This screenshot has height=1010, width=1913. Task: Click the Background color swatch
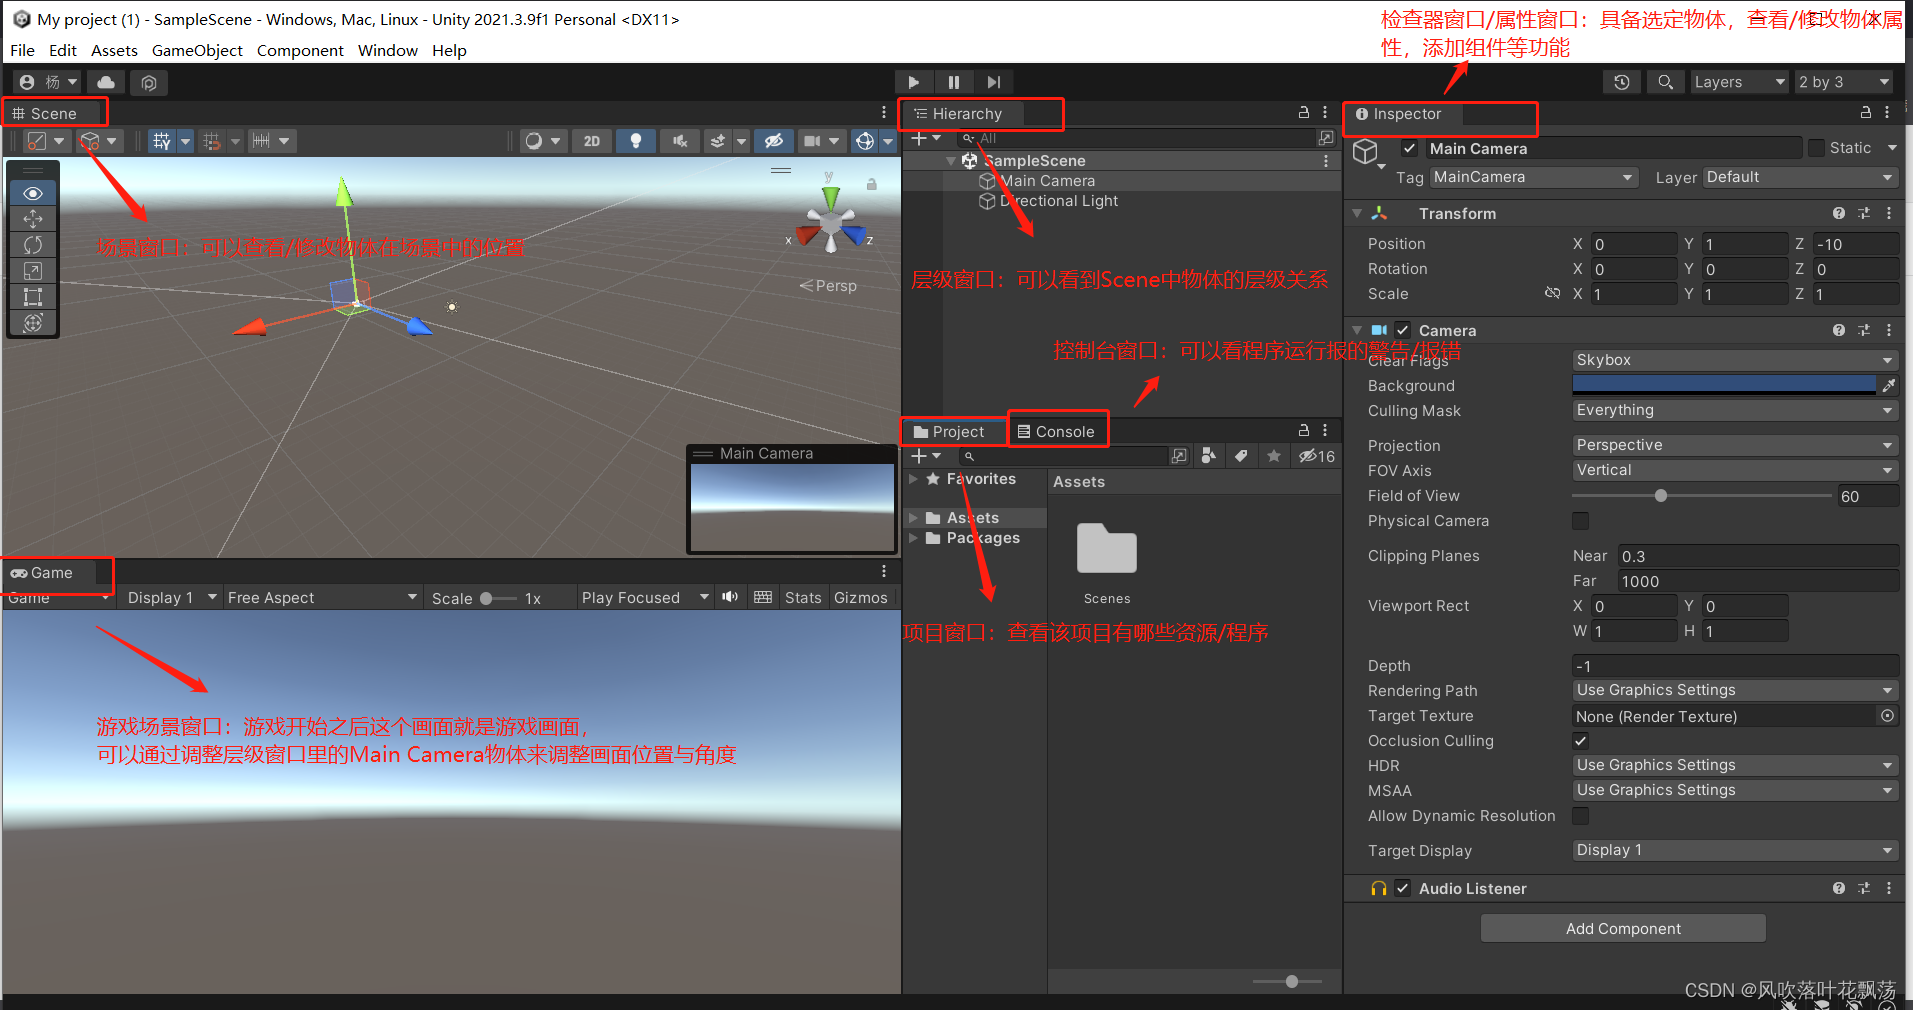pos(1724,385)
